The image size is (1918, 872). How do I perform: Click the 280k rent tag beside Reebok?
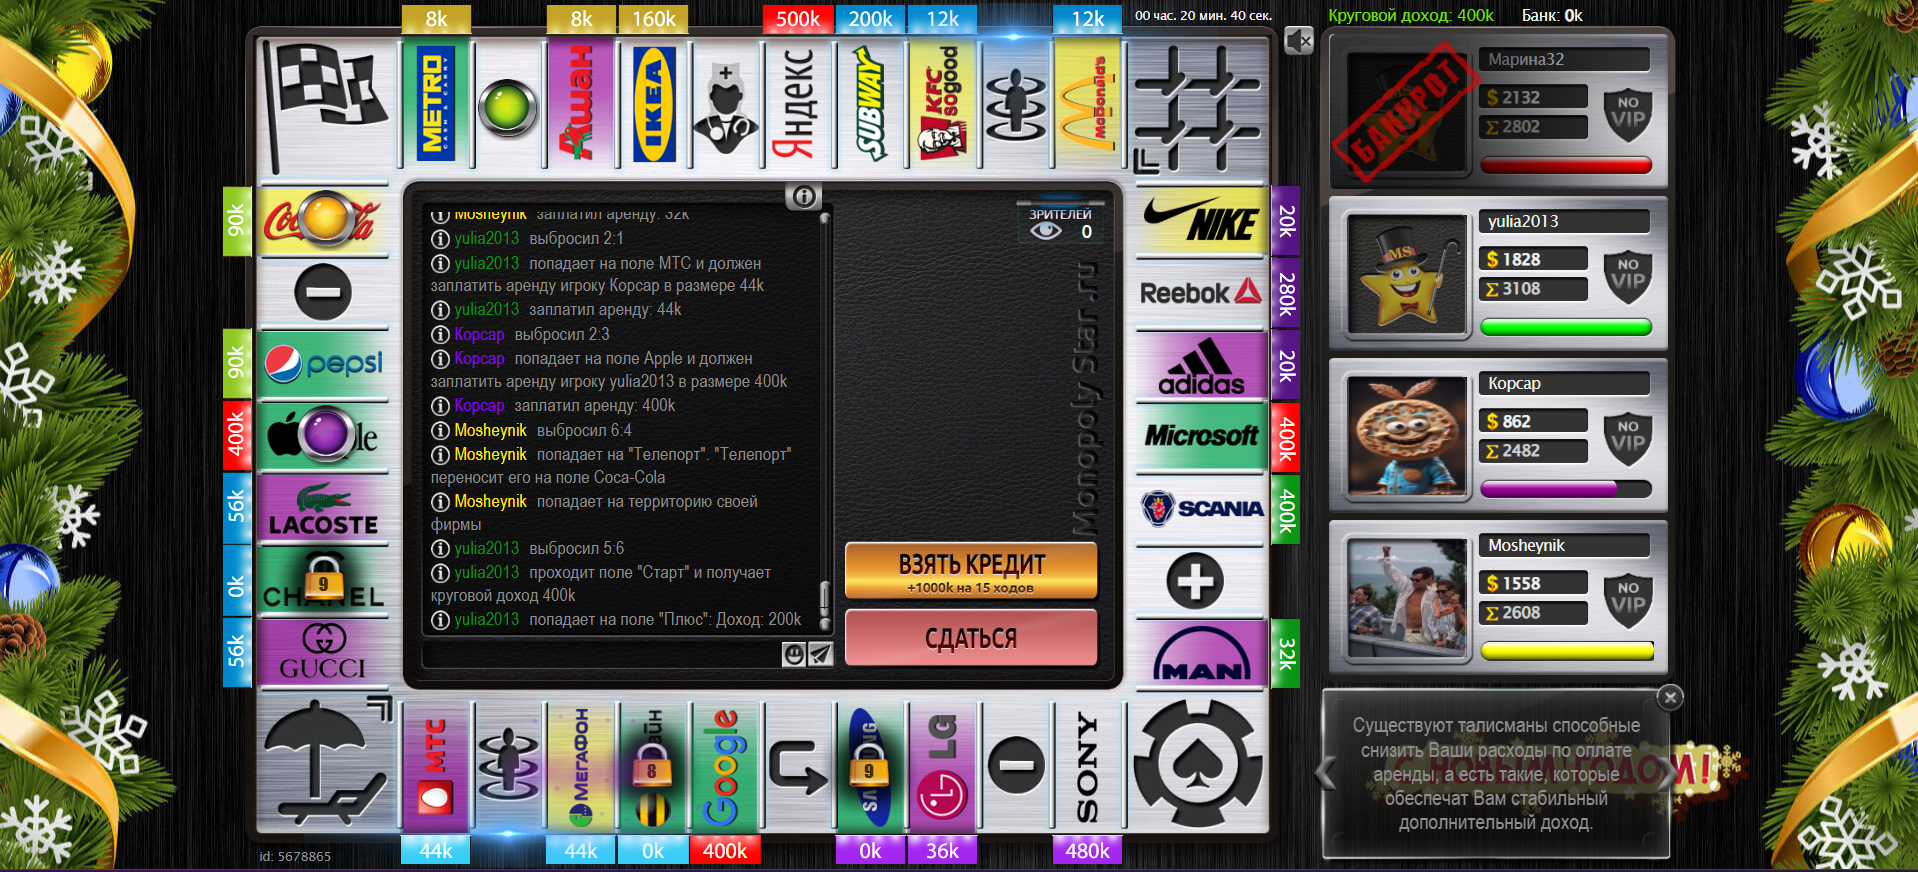(x=1286, y=293)
